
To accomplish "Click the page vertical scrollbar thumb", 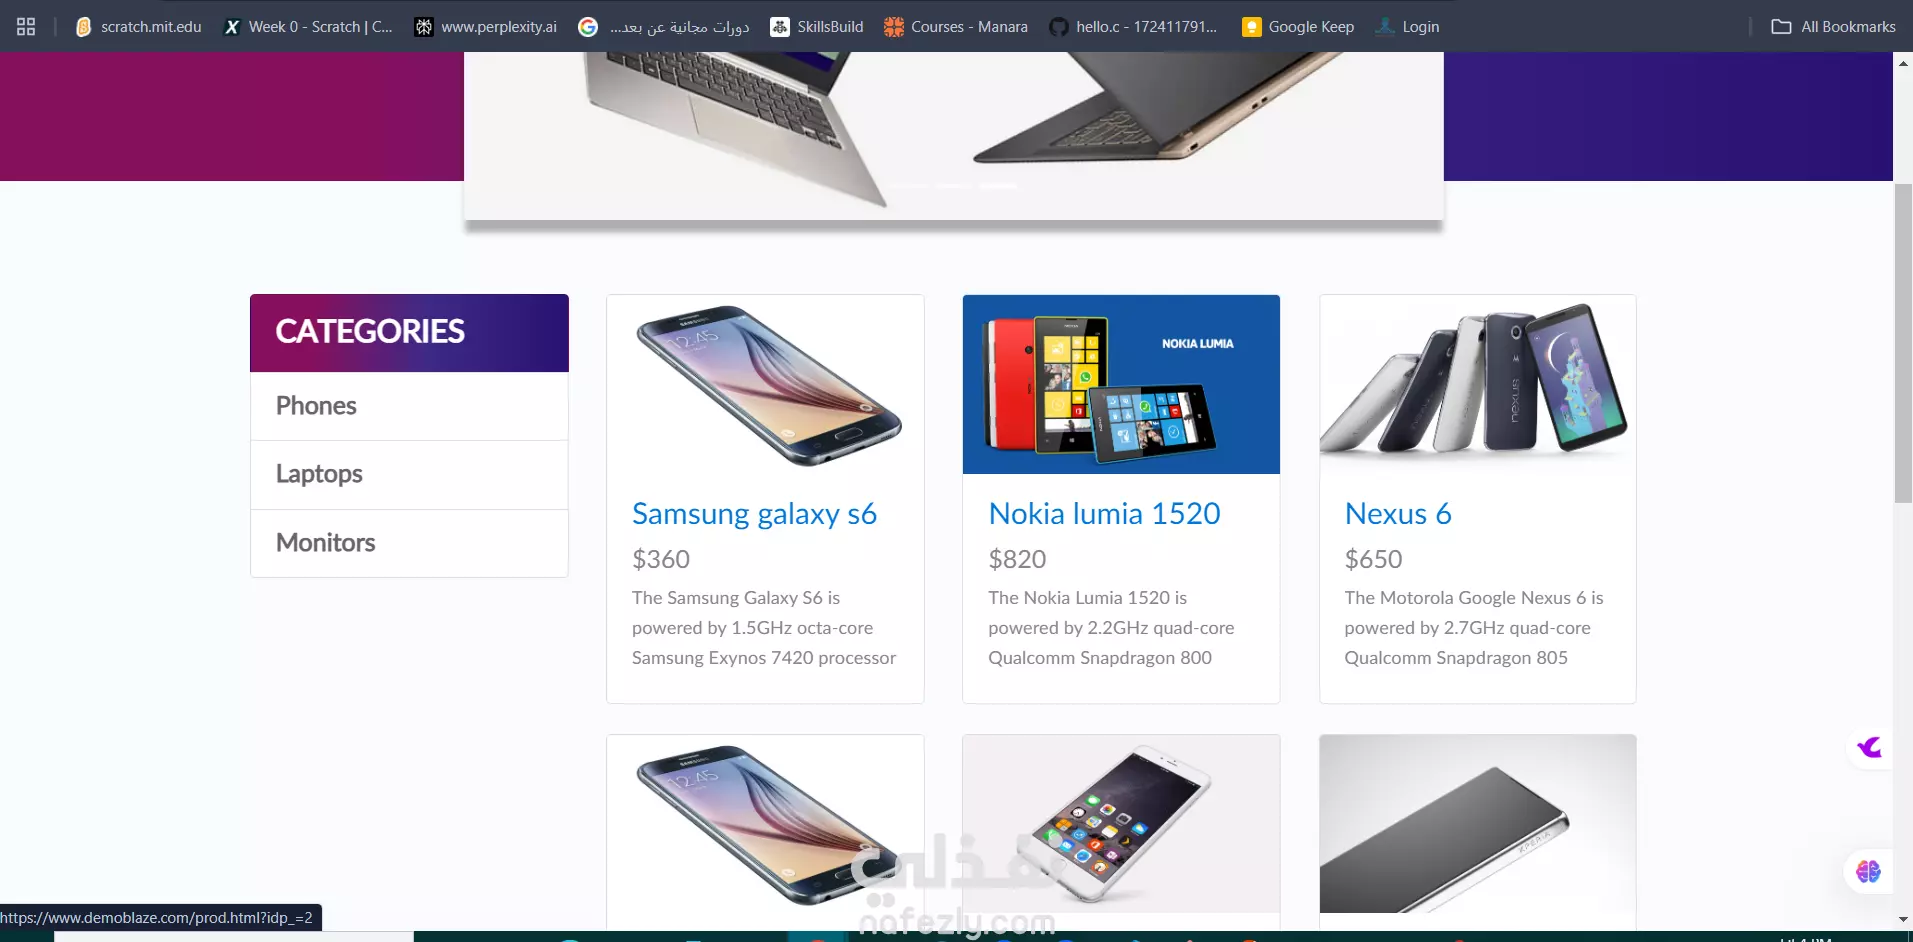I will [x=1903, y=343].
